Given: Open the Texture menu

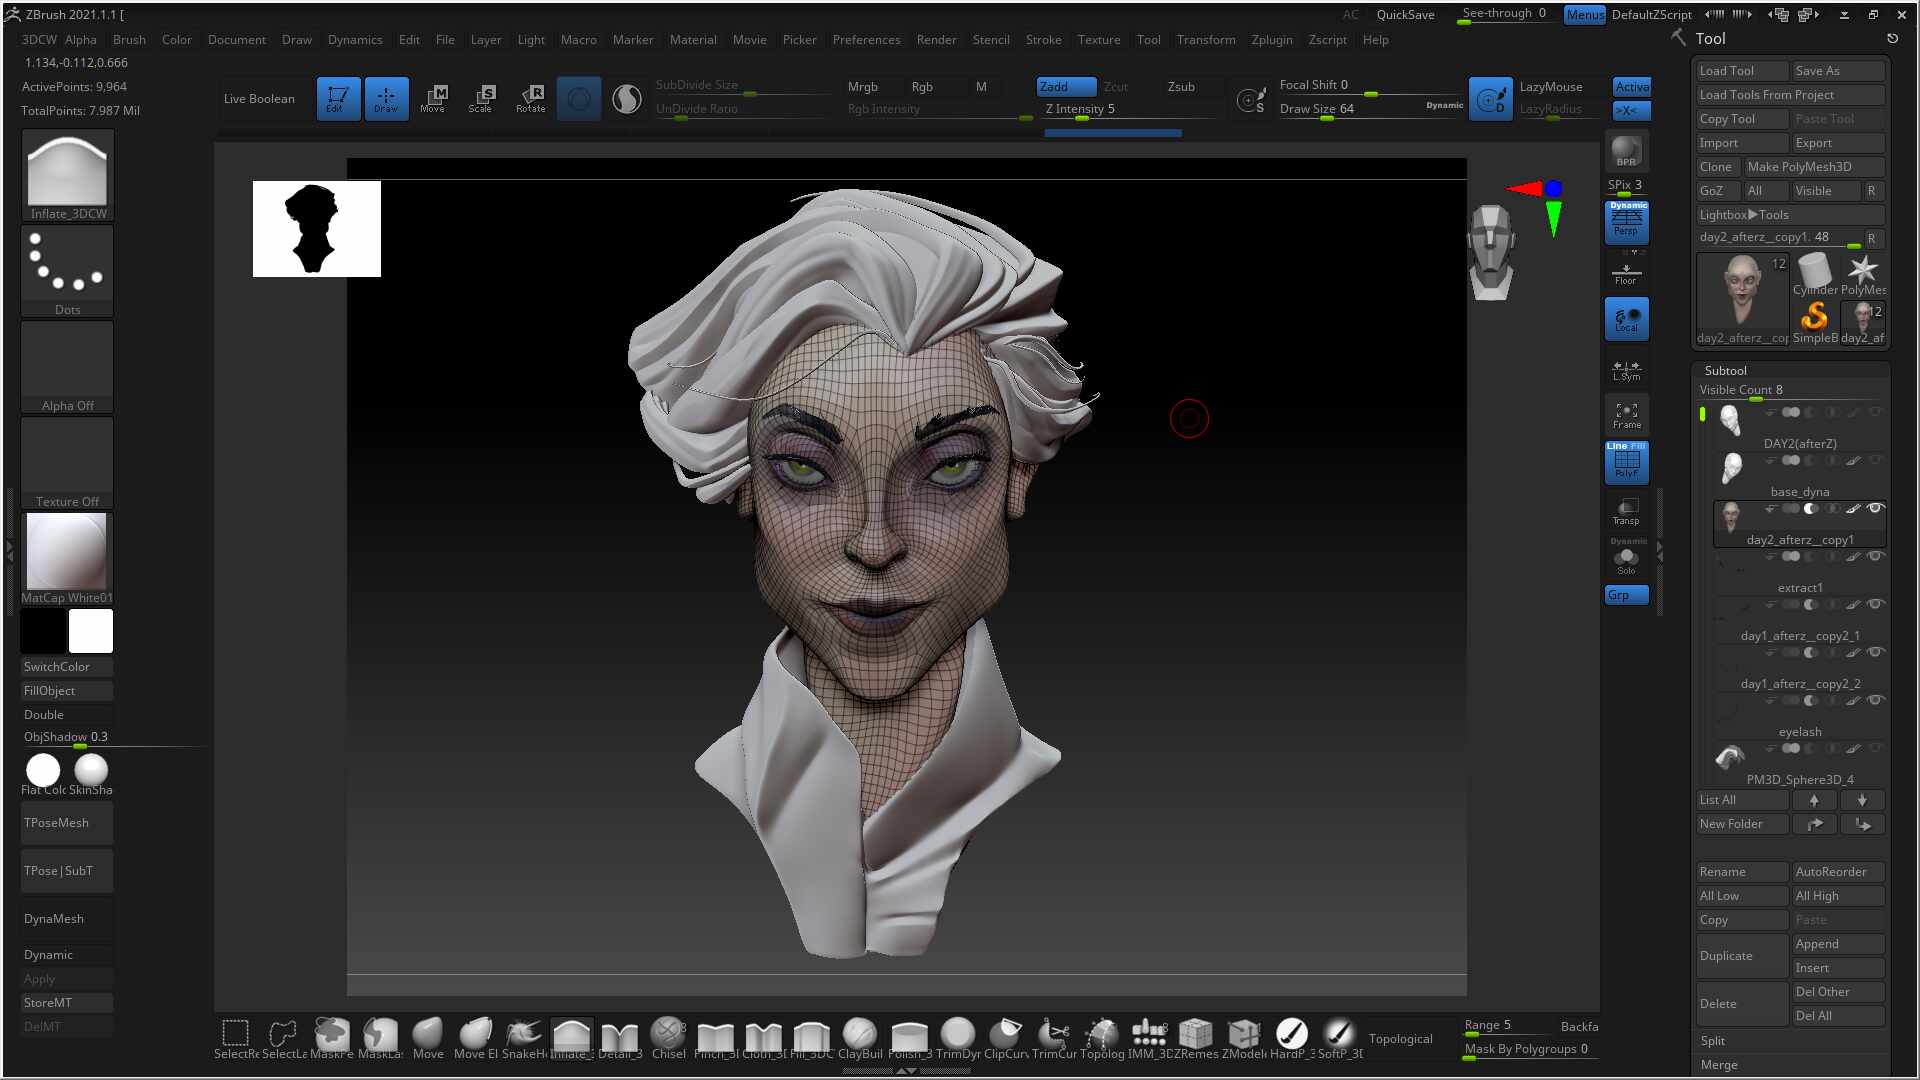Looking at the screenshot, I should 1099,40.
